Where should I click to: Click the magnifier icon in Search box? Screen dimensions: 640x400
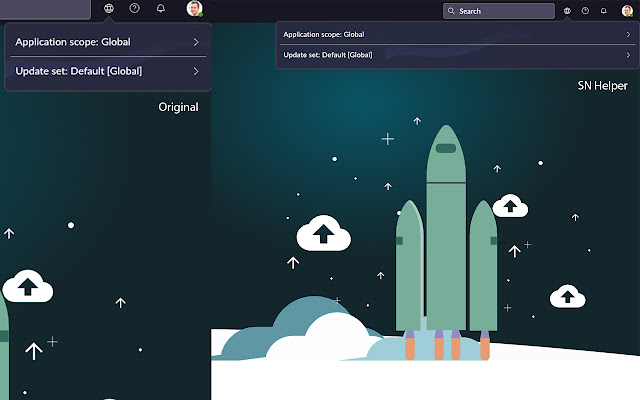(451, 11)
